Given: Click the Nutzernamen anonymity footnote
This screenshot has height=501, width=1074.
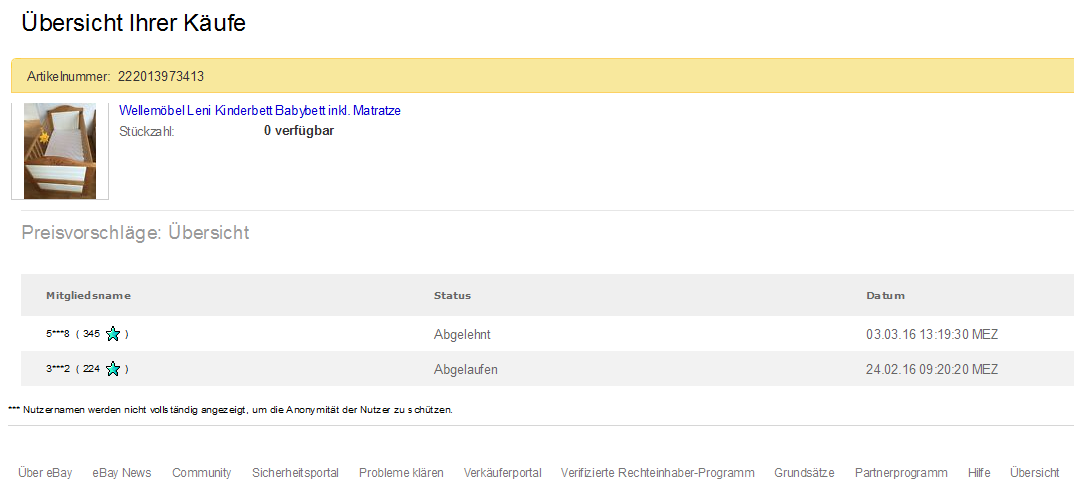Looking at the screenshot, I should click(x=231, y=410).
